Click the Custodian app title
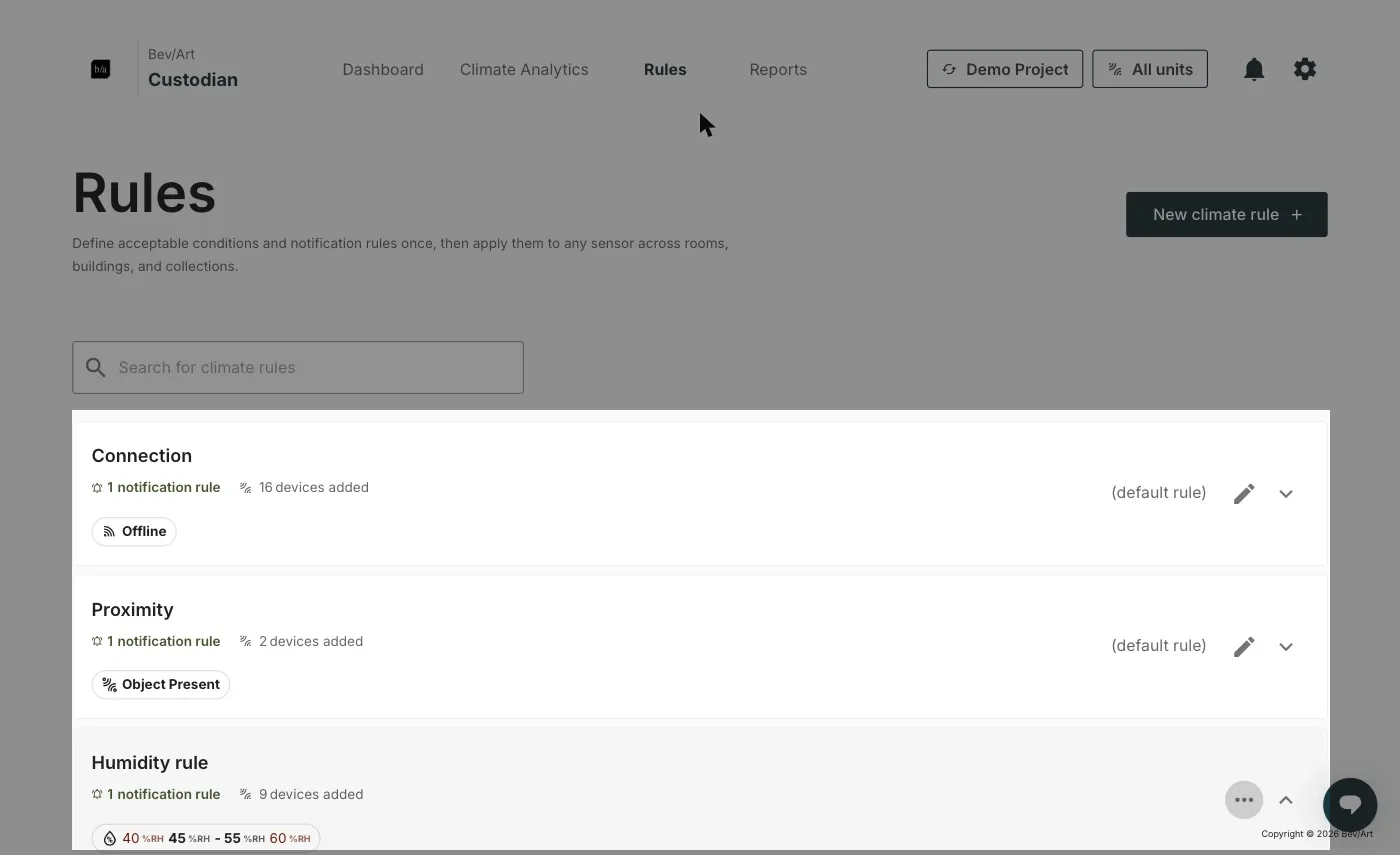Viewport: 1400px width, 855px height. (x=193, y=80)
